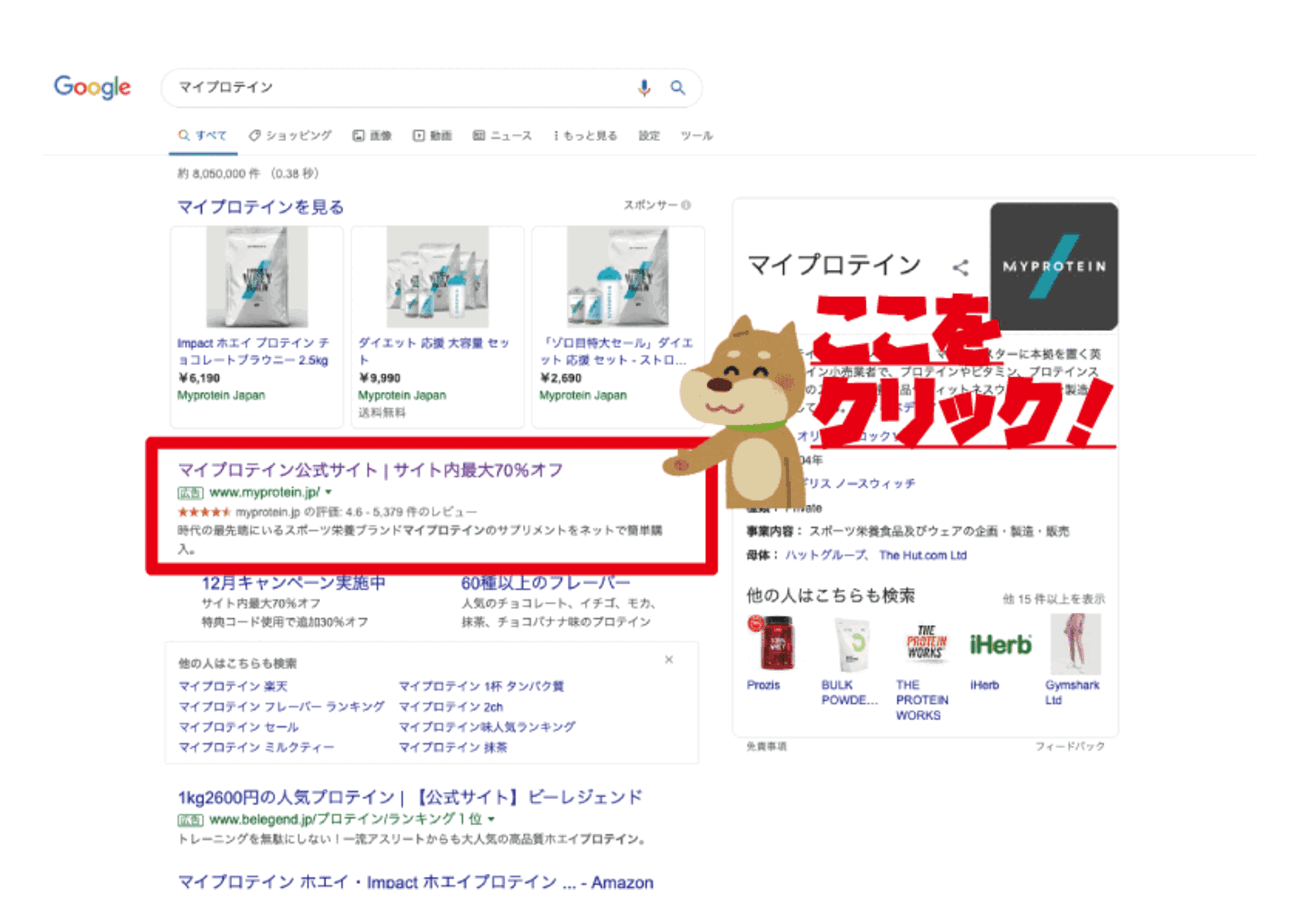Open the マイプロテインを見る shopping heading
Image resolution: width=1300 pixels, height=919 pixels.
tap(261, 207)
